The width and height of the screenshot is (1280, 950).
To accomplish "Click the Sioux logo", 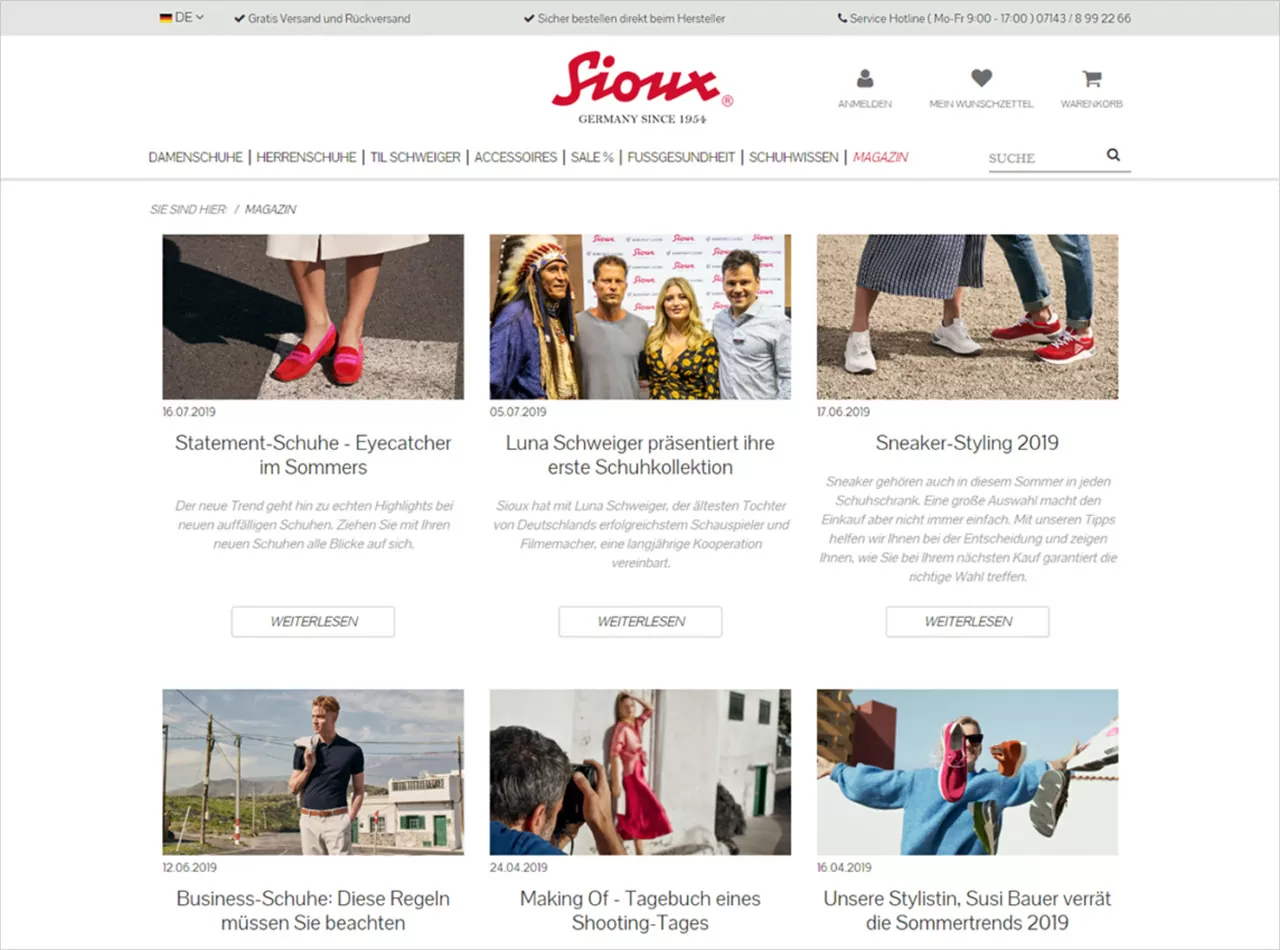I will 642,87.
